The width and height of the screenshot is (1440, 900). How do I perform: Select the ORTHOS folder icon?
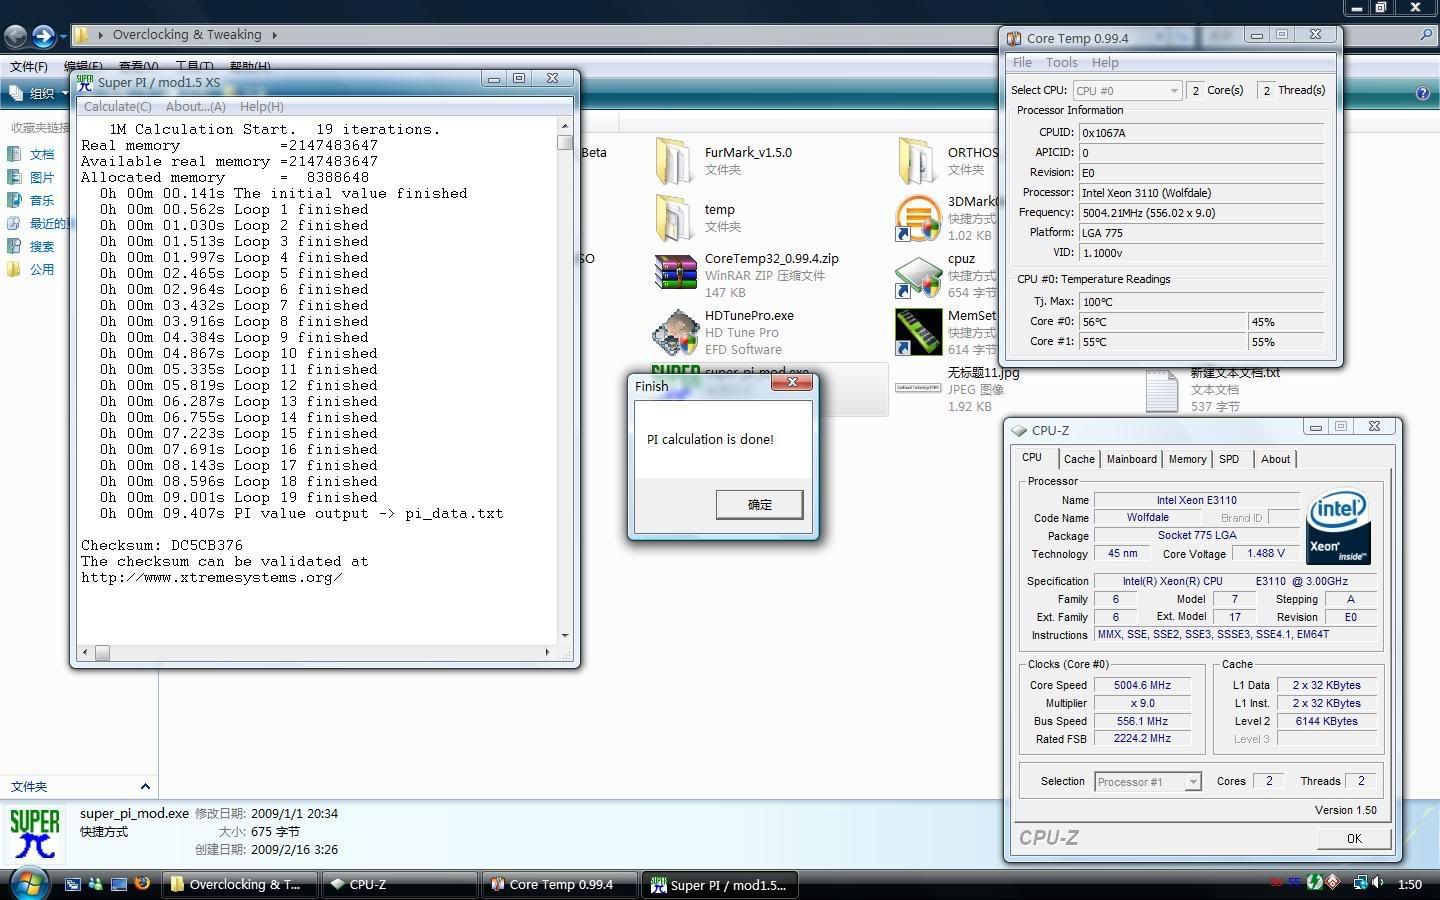[917, 161]
